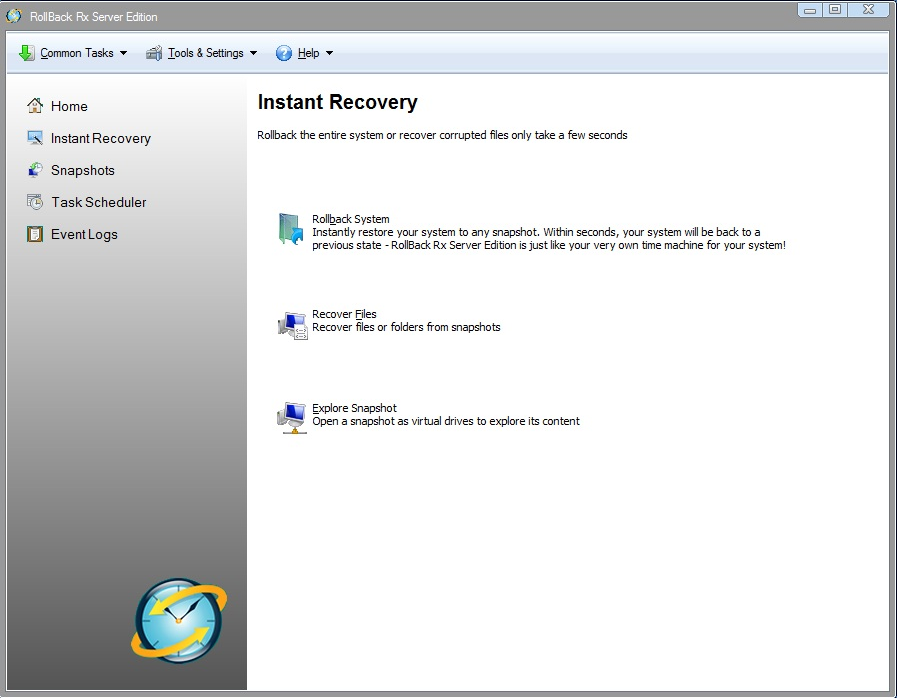The width and height of the screenshot is (897, 698).
Task: Click the Rollback System green door icon
Action: (x=291, y=229)
